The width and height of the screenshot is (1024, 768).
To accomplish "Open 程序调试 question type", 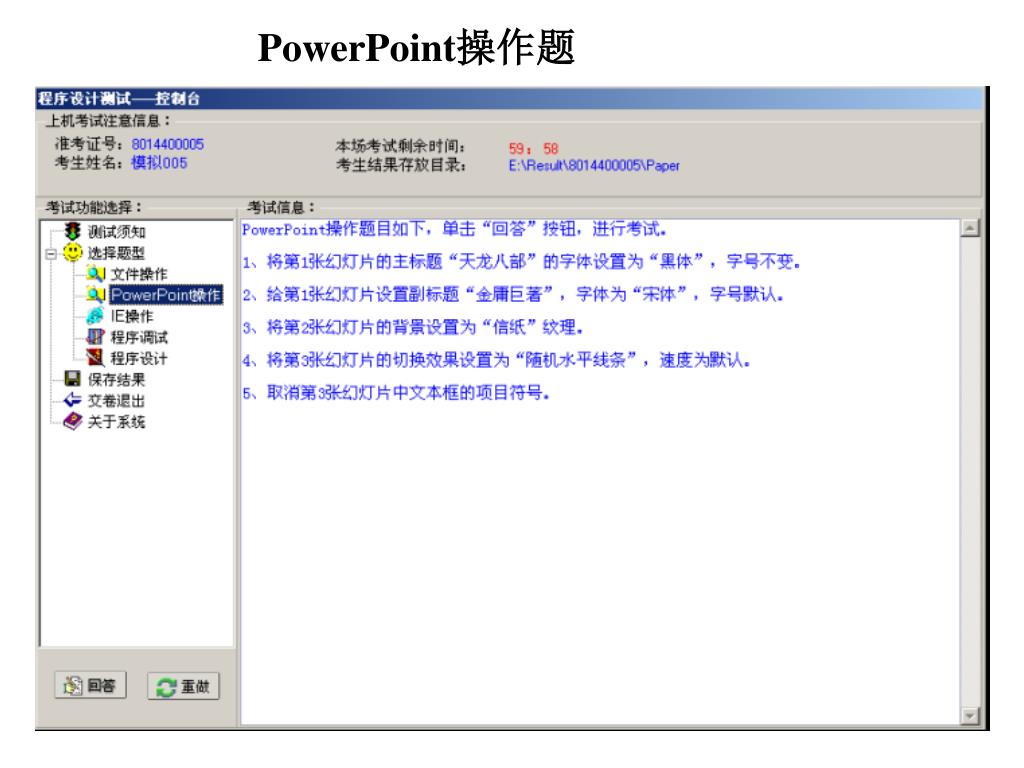I will click(x=138, y=337).
